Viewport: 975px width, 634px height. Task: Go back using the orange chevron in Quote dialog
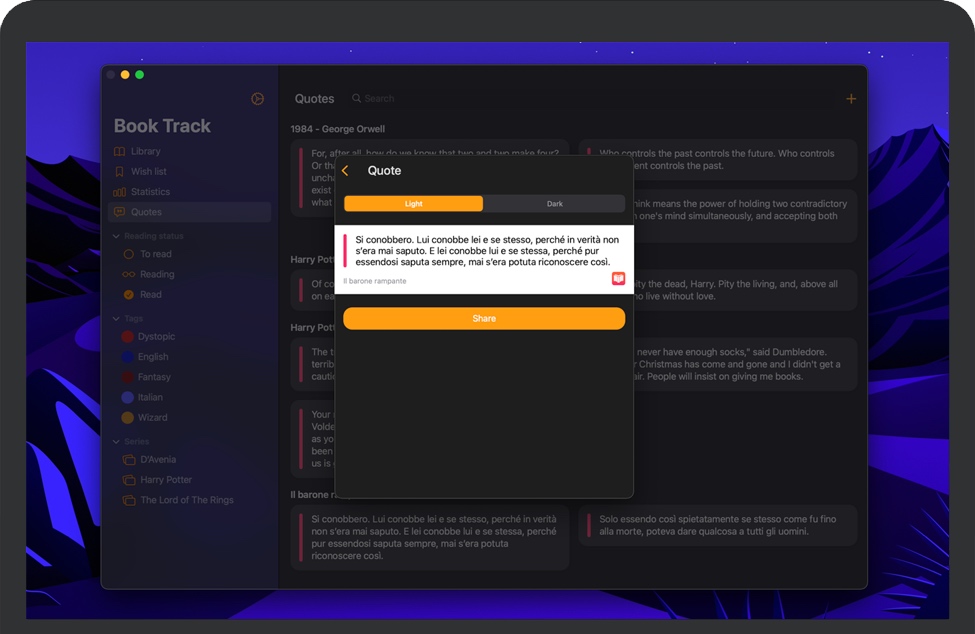[x=345, y=170]
